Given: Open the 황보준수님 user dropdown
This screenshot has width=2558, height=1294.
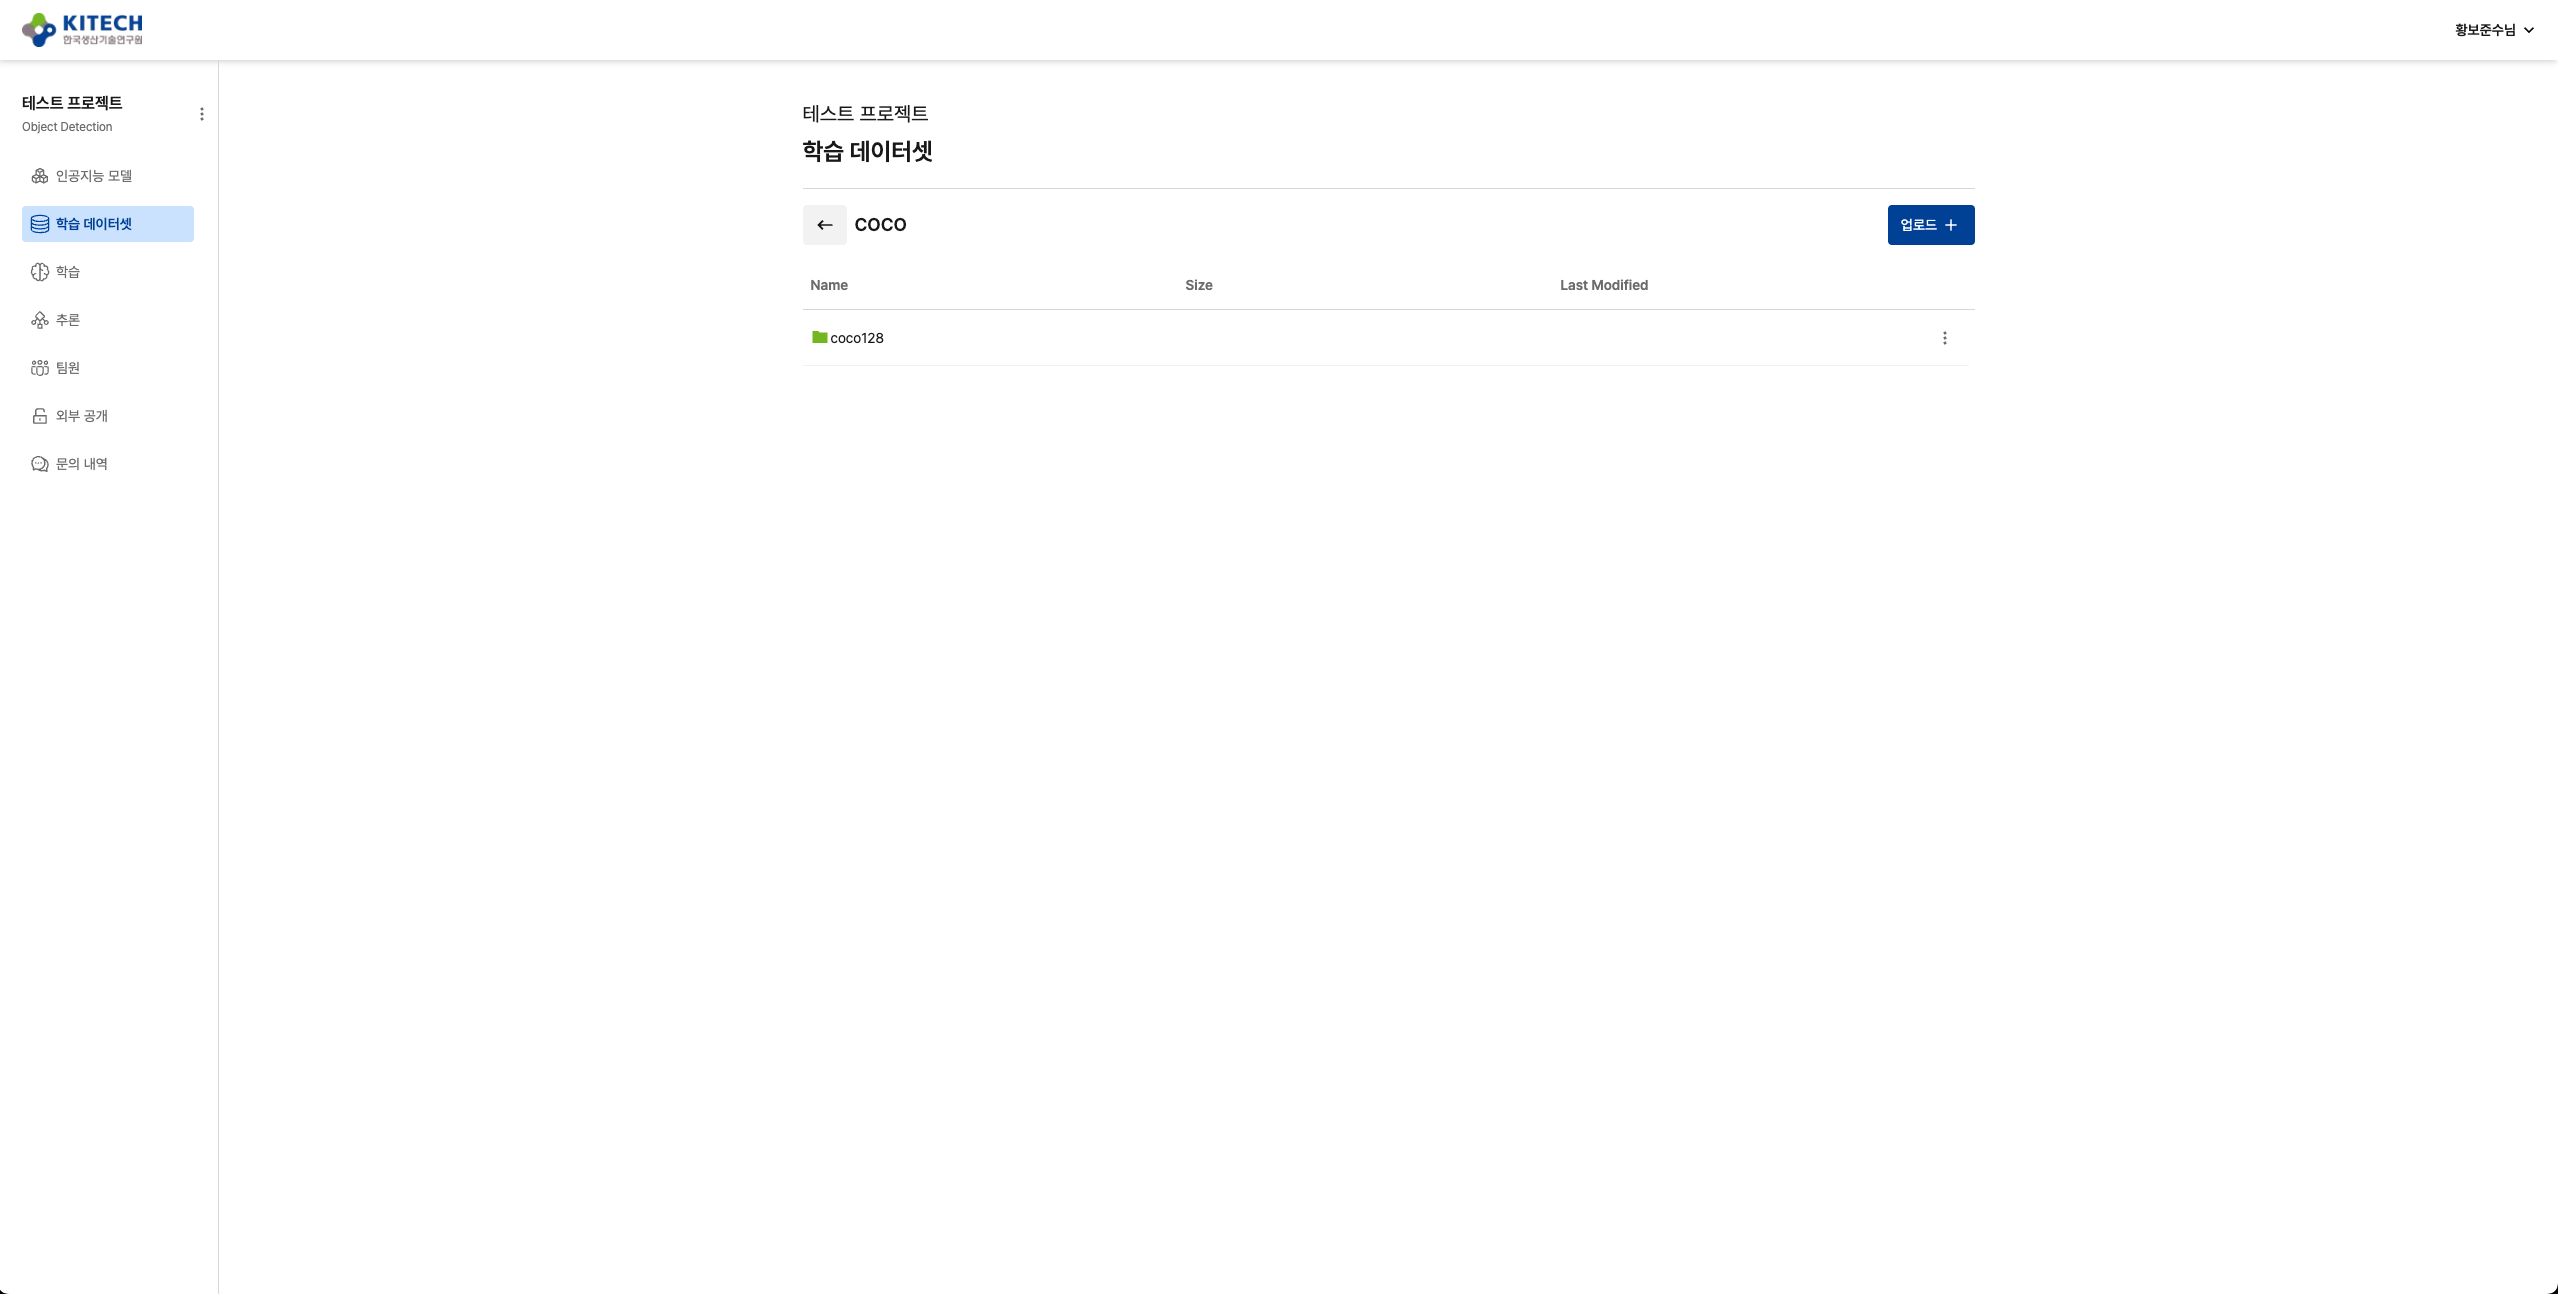Looking at the screenshot, I should [x=2493, y=30].
